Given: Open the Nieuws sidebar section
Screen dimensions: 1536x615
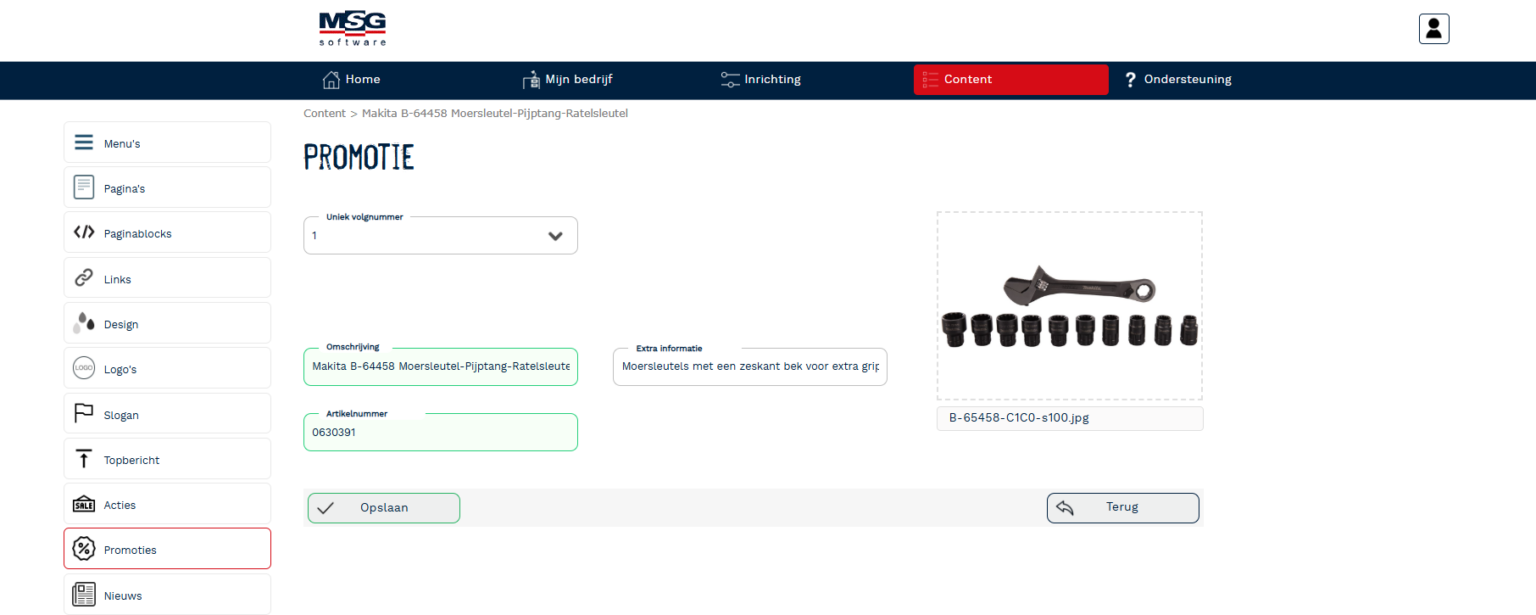Looking at the screenshot, I should coord(167,595).
